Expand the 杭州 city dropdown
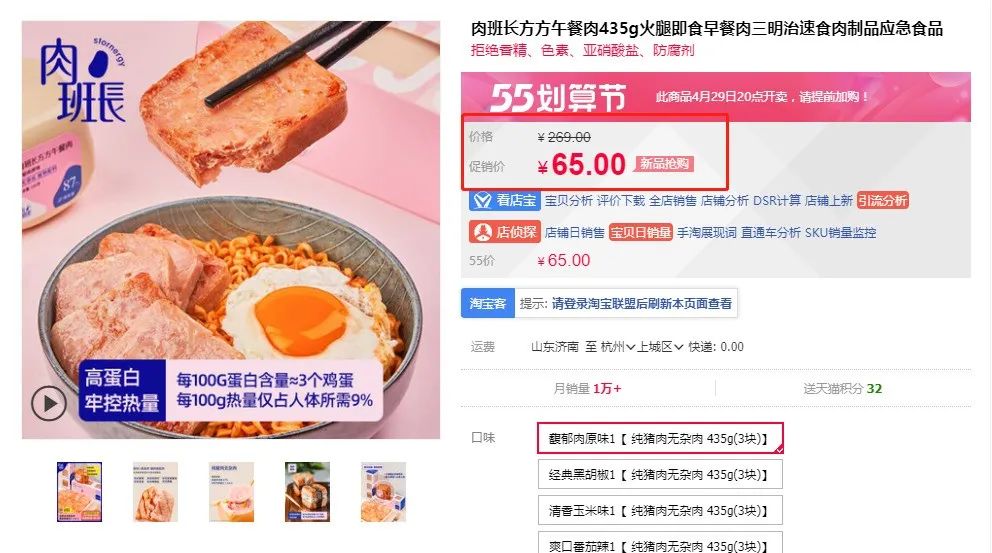992x553 pixels. click(618, 347)
